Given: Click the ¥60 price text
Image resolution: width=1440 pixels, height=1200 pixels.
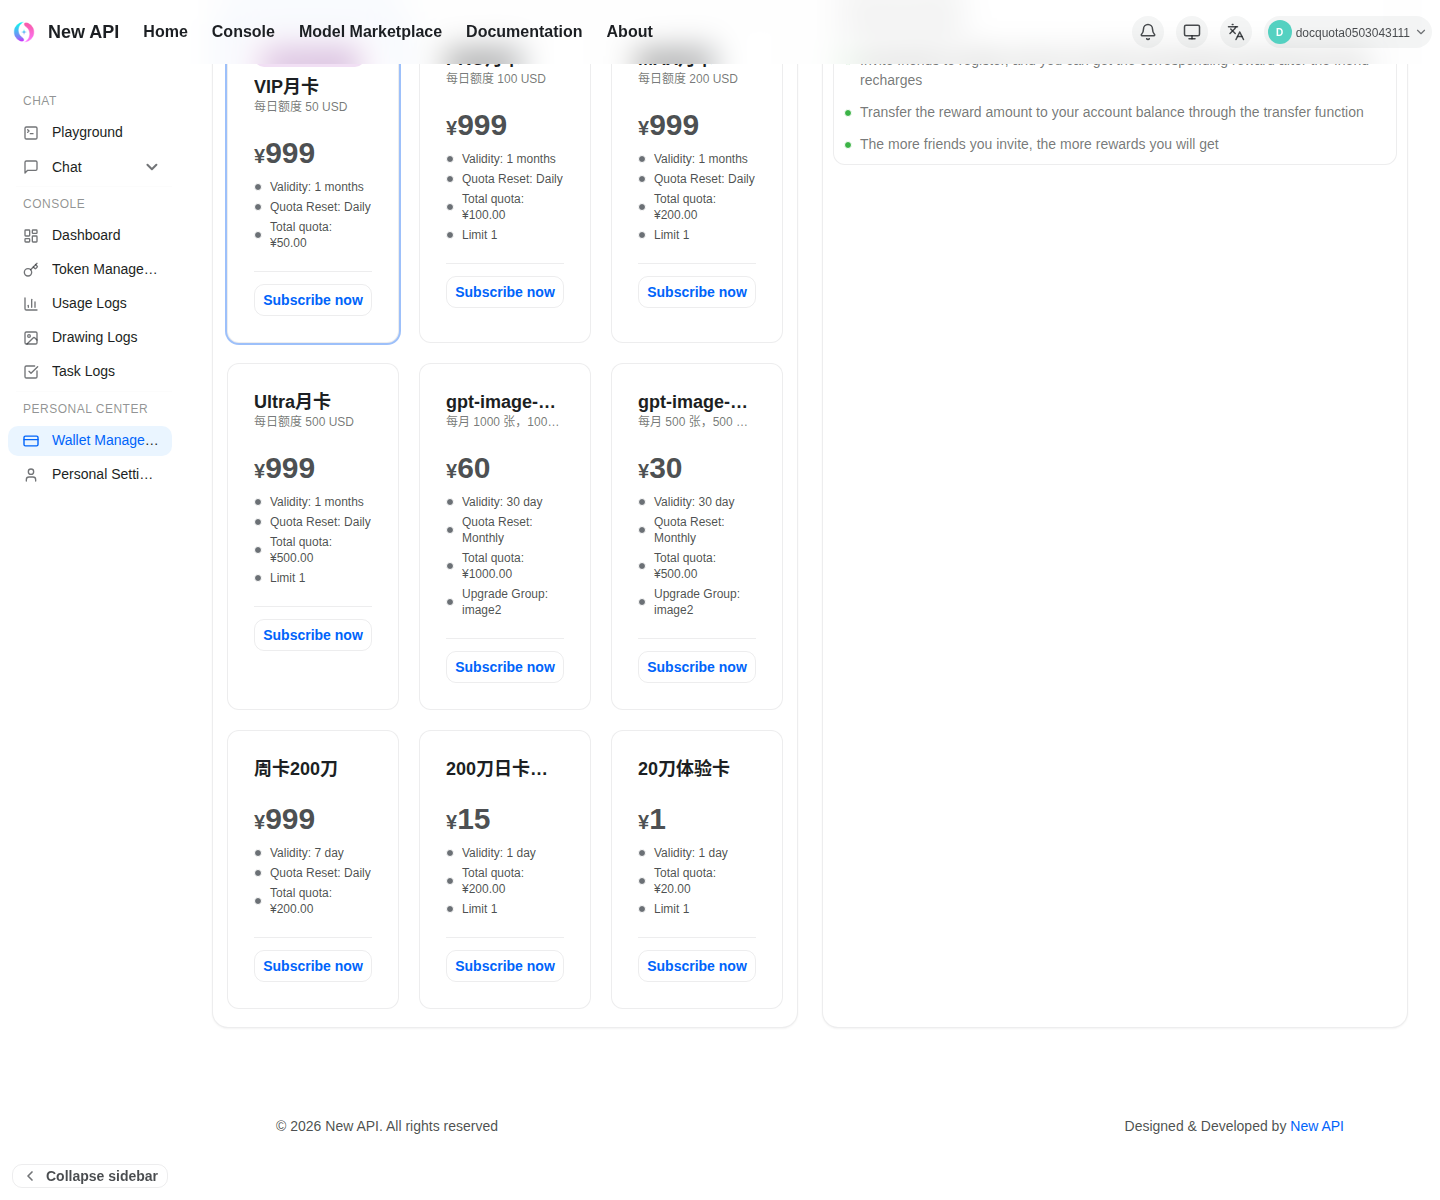Looking at the screenshot, I should click(468, 468).
